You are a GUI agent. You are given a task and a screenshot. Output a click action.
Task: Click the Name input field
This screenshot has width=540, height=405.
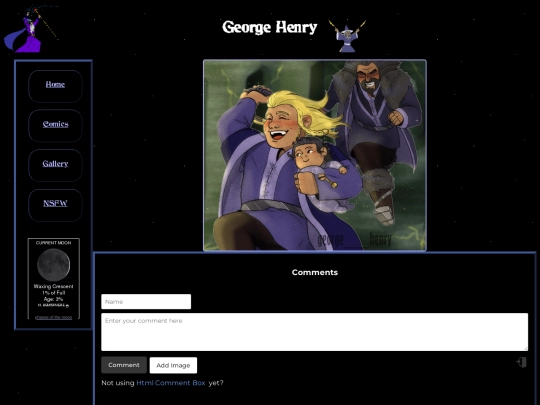pos(146,302)
